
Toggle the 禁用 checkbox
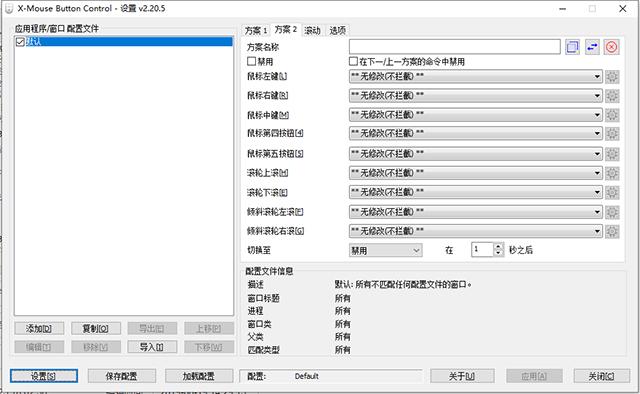click(251, 62)
